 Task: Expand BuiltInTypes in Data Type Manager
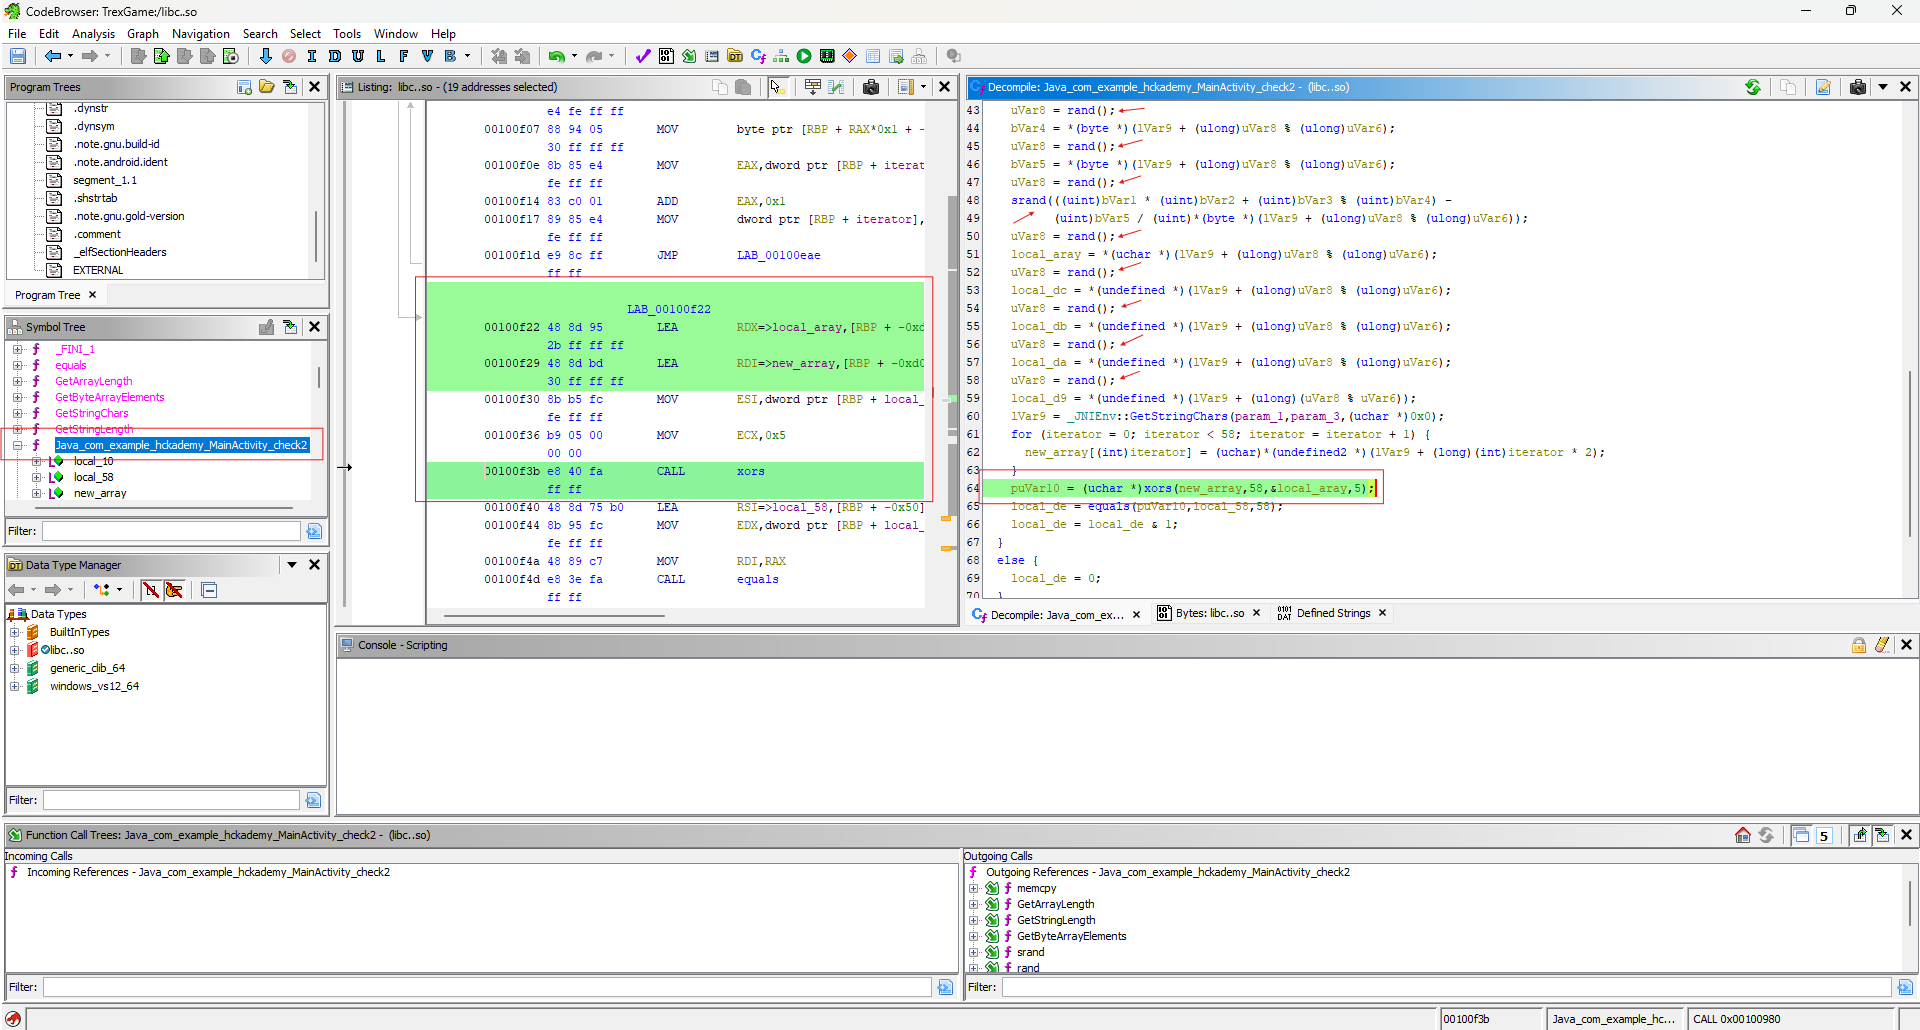pyautogui.click(x=15, y=632)
